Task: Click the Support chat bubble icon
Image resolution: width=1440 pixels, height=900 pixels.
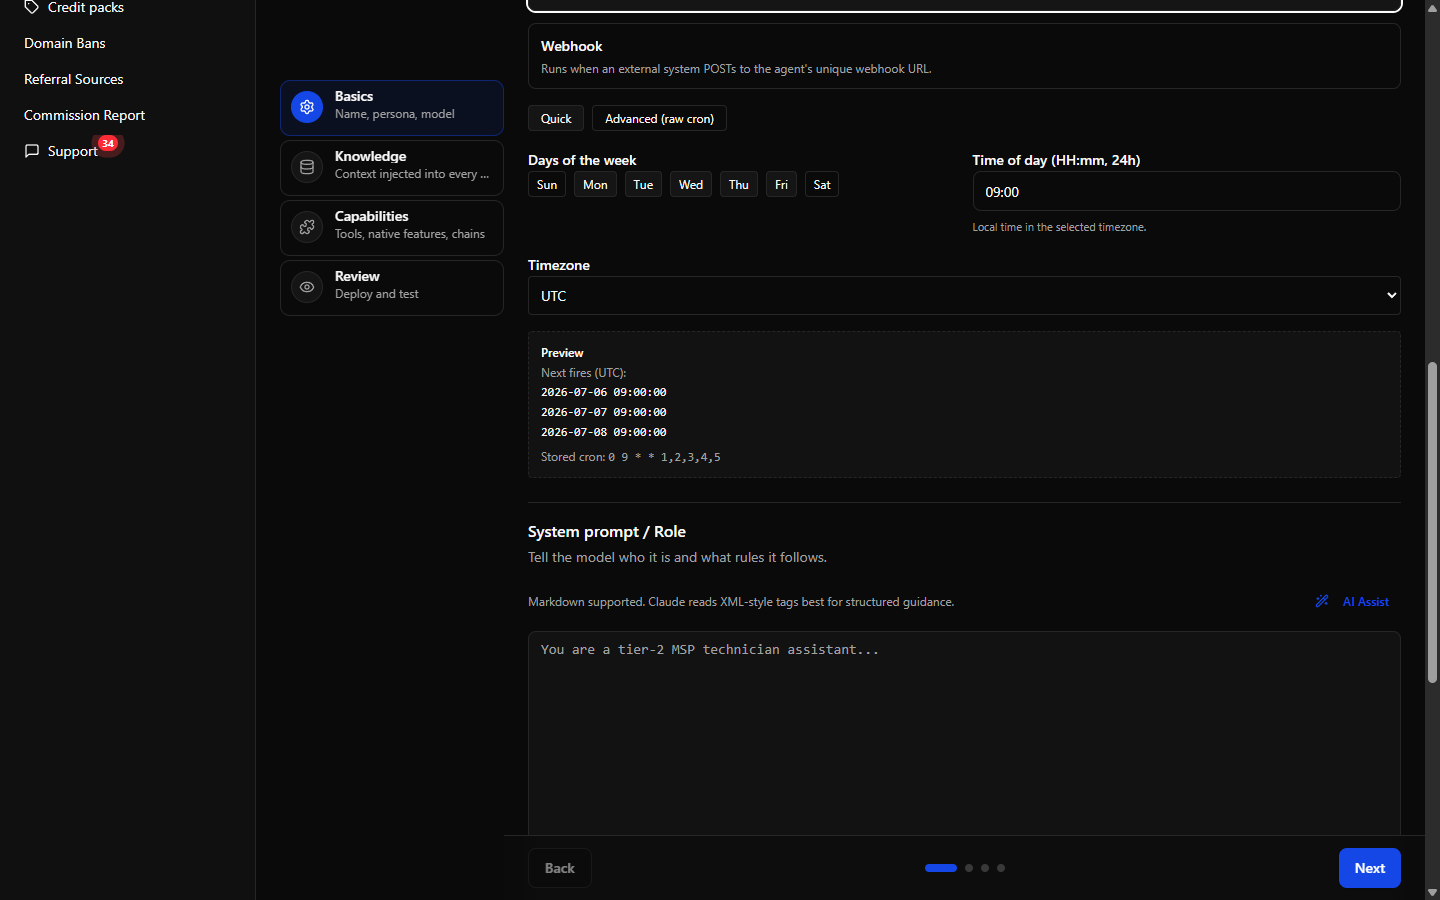Action: point(32,151)
